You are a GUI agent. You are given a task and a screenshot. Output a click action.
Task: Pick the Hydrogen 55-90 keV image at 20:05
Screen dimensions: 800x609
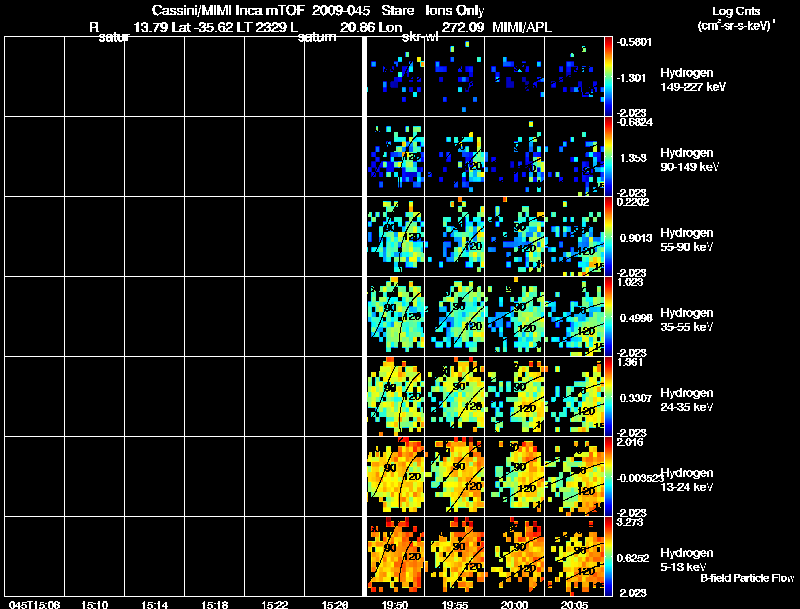click(574, 237)
